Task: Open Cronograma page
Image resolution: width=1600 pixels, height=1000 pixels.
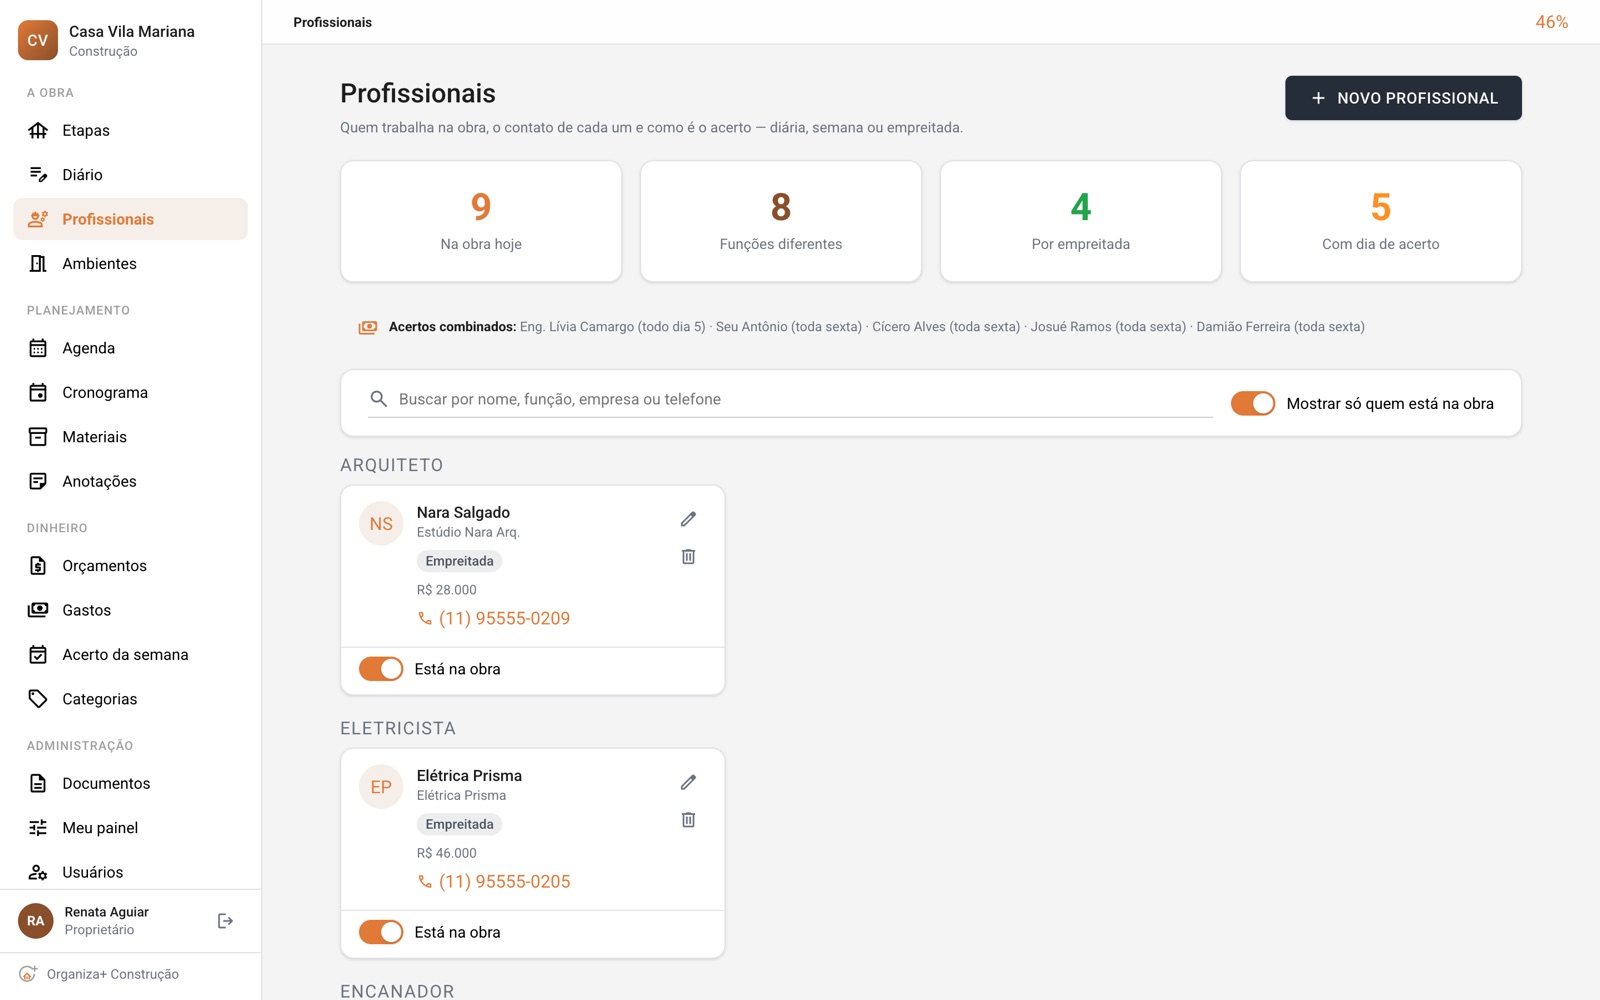Action: pos(131,392)
